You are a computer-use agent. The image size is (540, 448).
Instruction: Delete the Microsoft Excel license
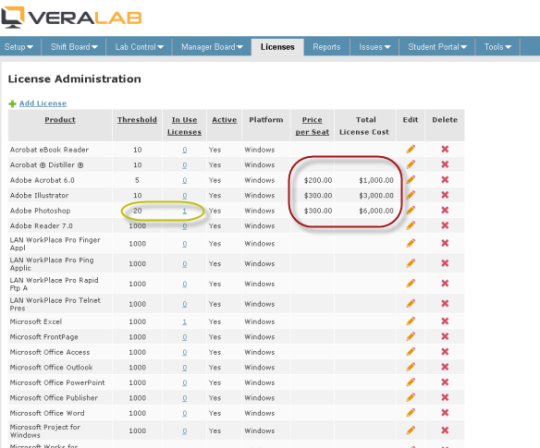point(445,321)
